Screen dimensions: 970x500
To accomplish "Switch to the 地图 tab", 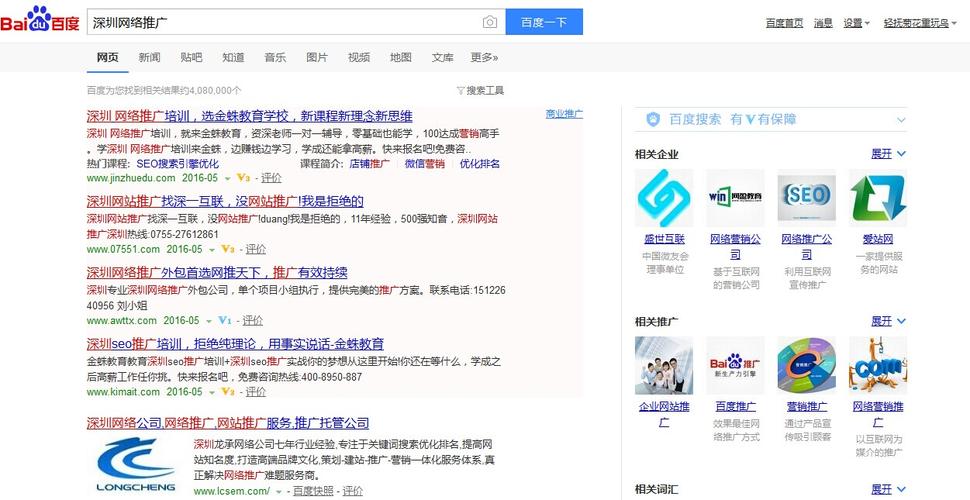I will [x=401, y=58].
